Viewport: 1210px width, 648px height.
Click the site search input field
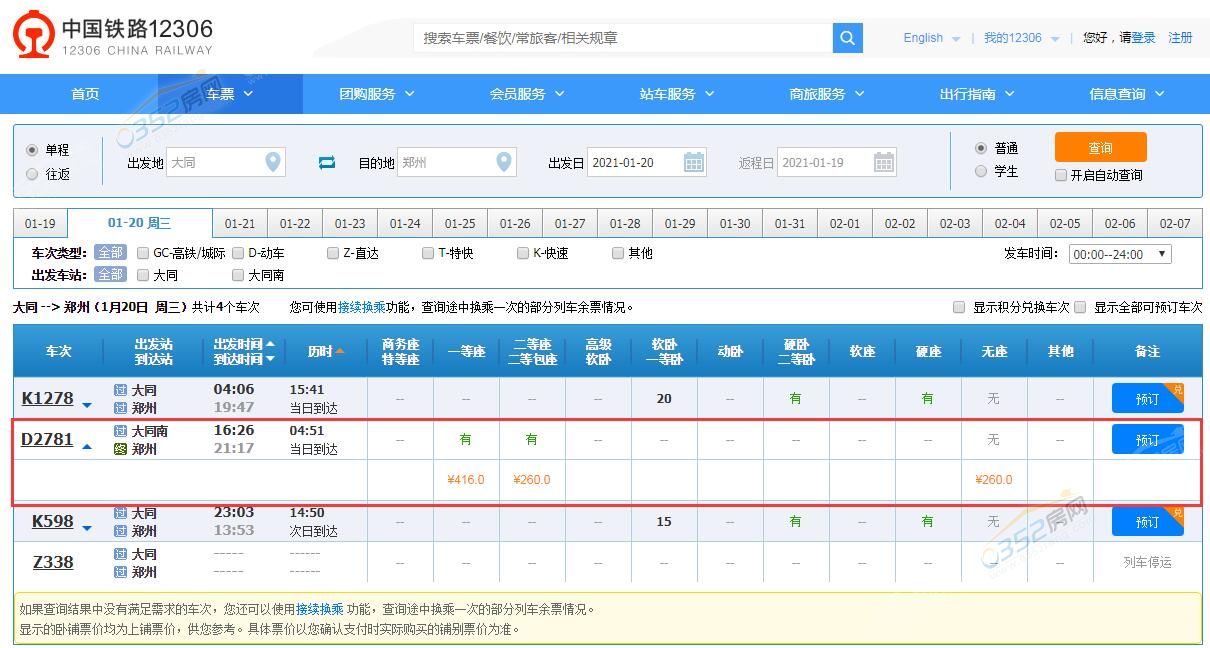point(622,38)
